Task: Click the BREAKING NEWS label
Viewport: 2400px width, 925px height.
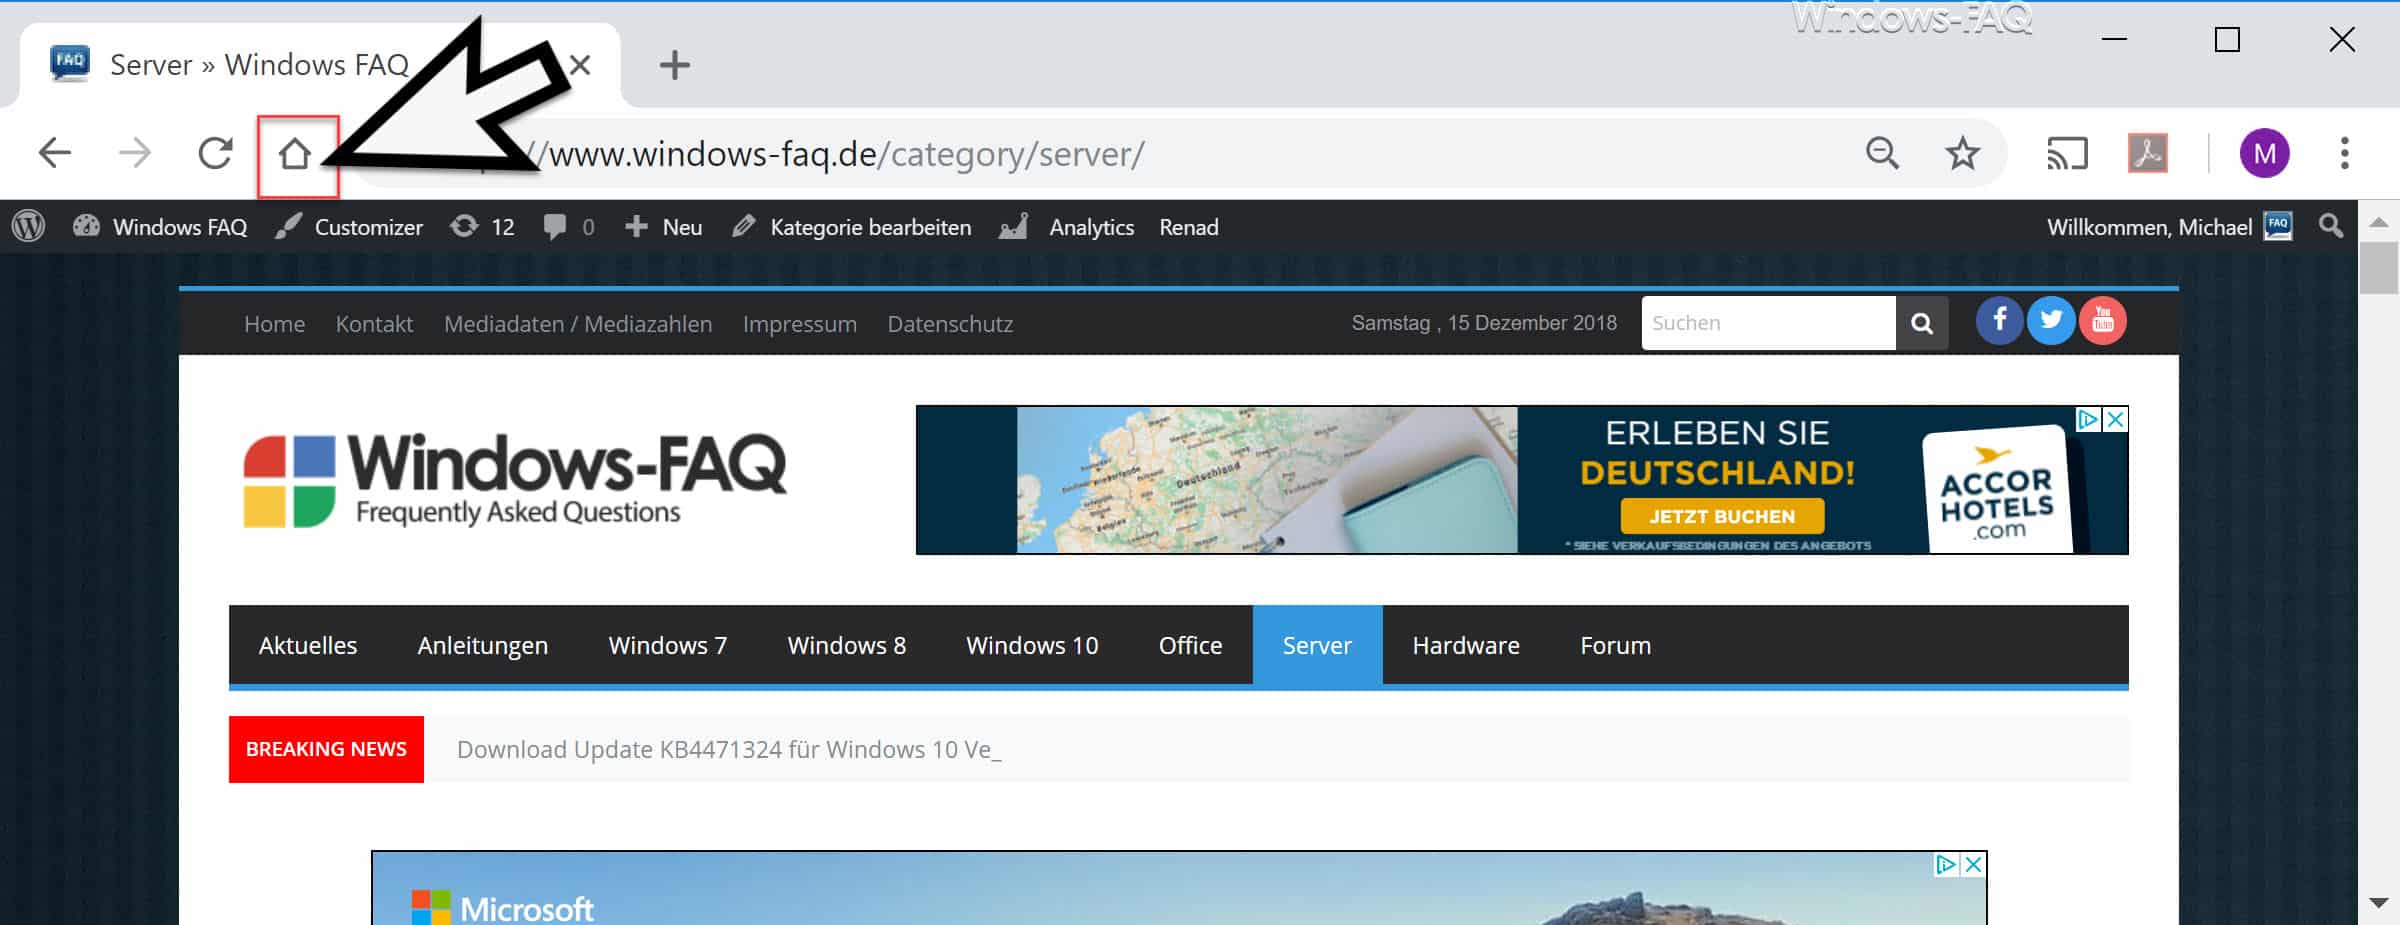Action: tap(326, 749)
